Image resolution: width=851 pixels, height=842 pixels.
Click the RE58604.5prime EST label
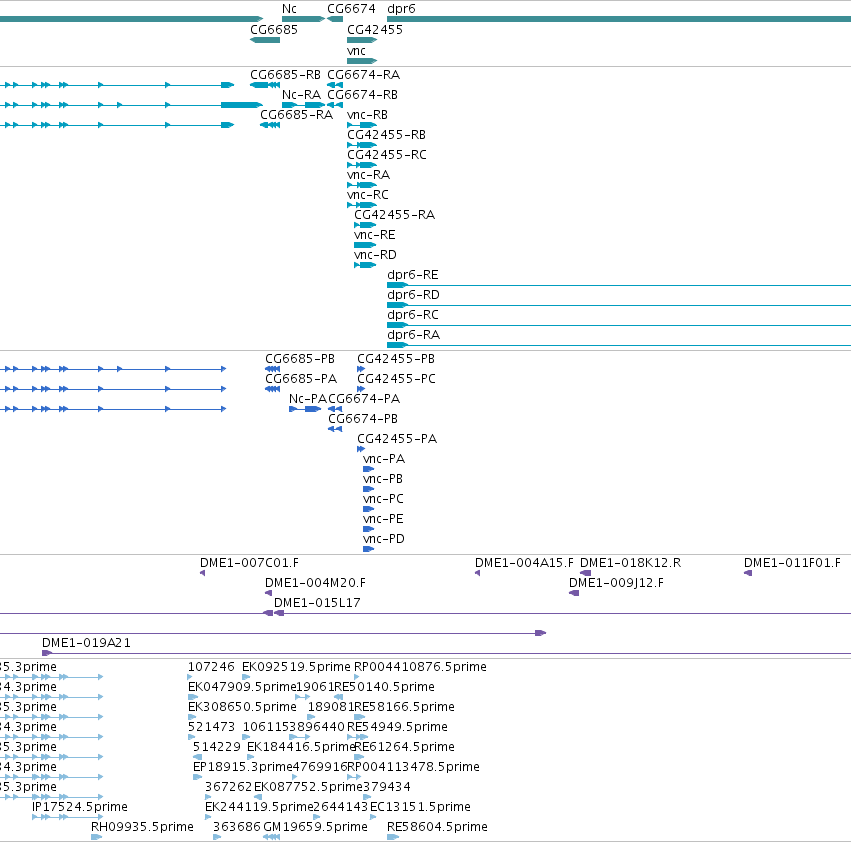[437, 827]
